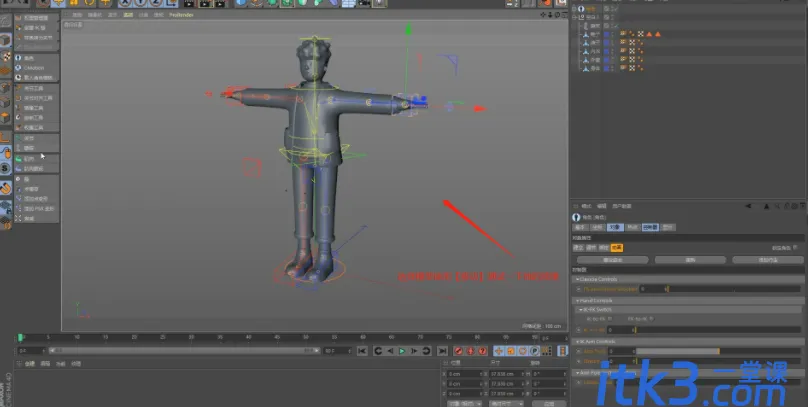
Task: Open the highlighted Object tab in attributes
Action: tap(615, 227)
